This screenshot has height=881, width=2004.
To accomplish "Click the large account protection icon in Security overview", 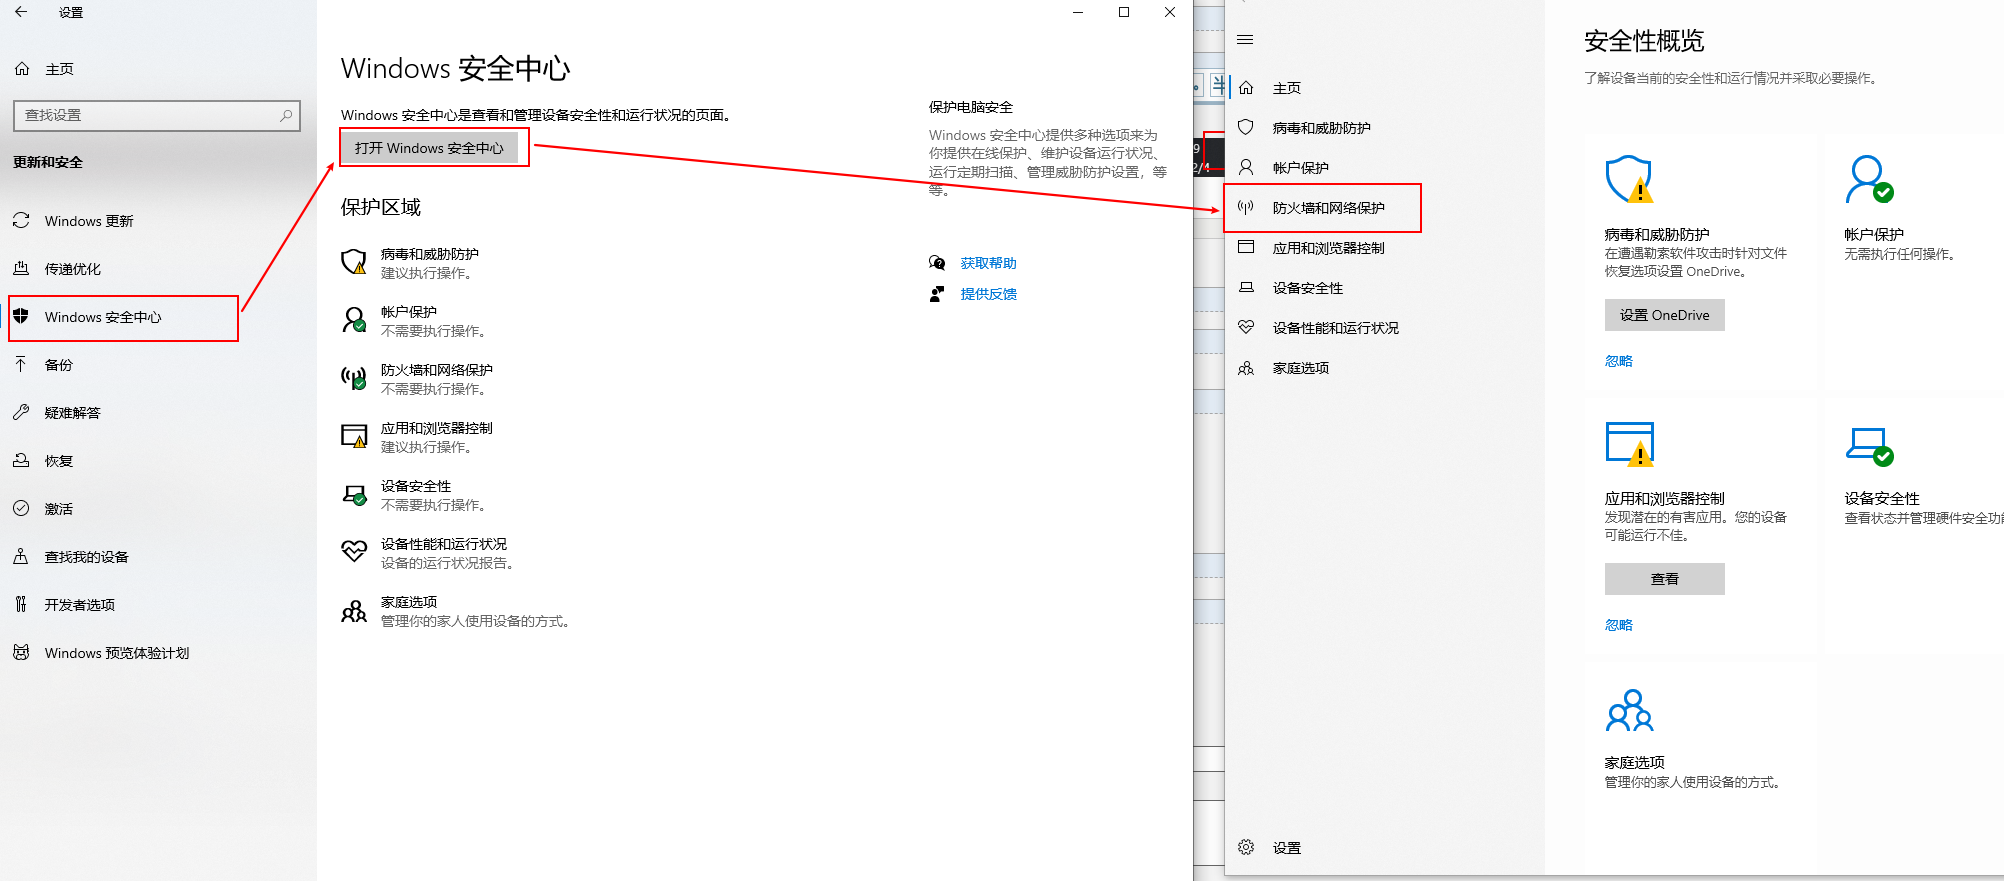I will (x=1869, y=179).
